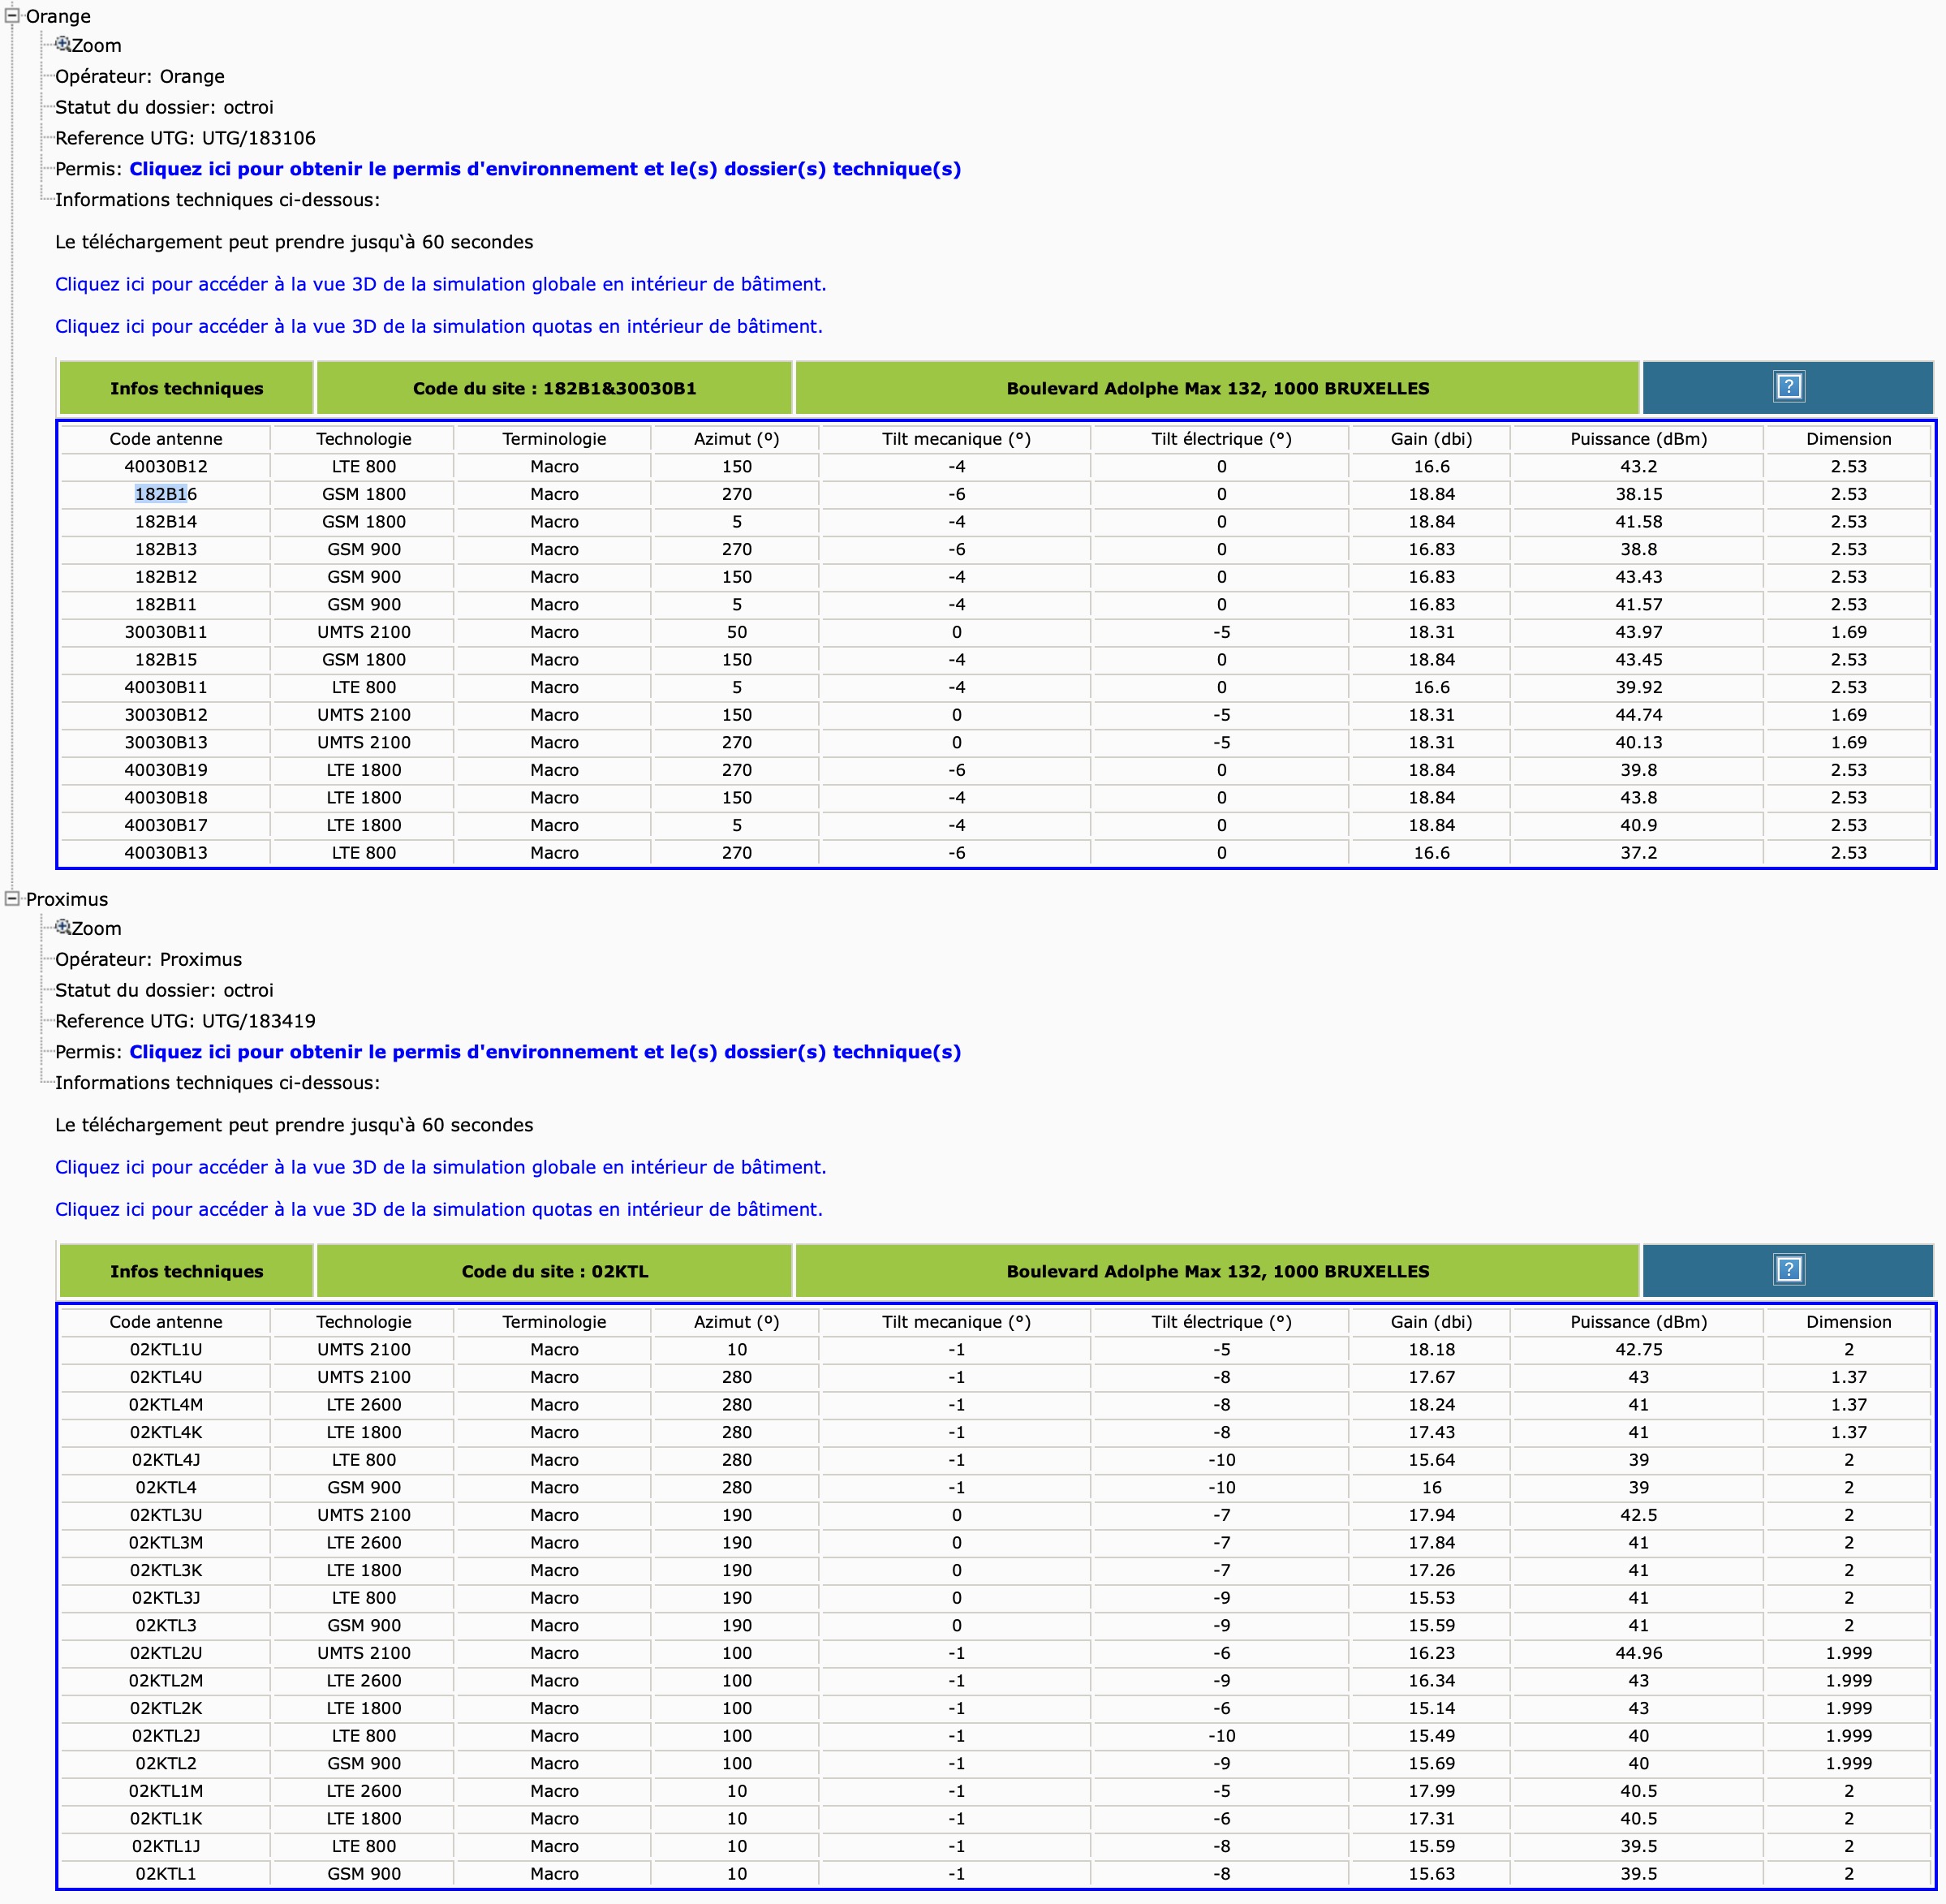Click the Zoom magnifier icon under Orange
This screenshot has height=1904, width=1946.
(x=62, y=44)
